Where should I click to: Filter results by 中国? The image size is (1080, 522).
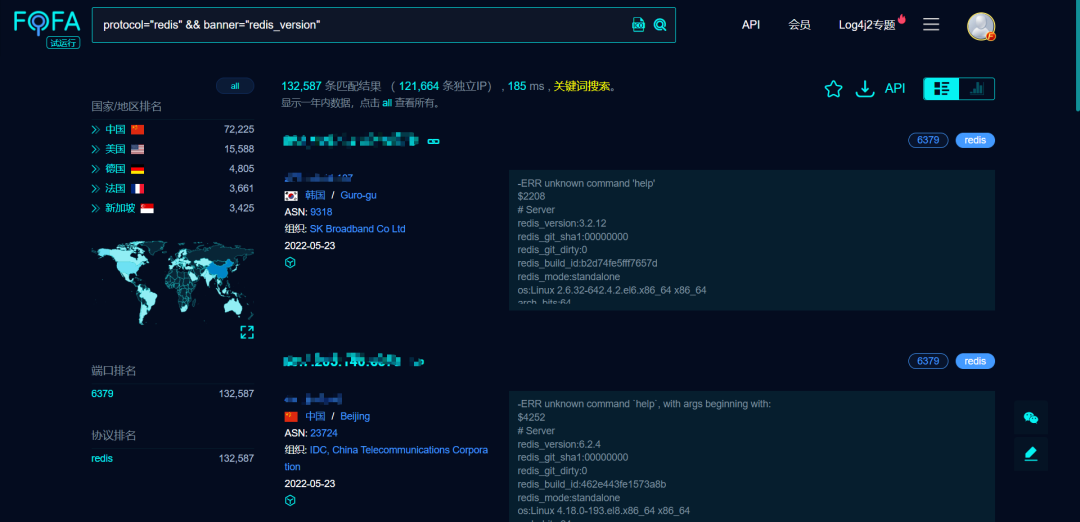[115, 129]
